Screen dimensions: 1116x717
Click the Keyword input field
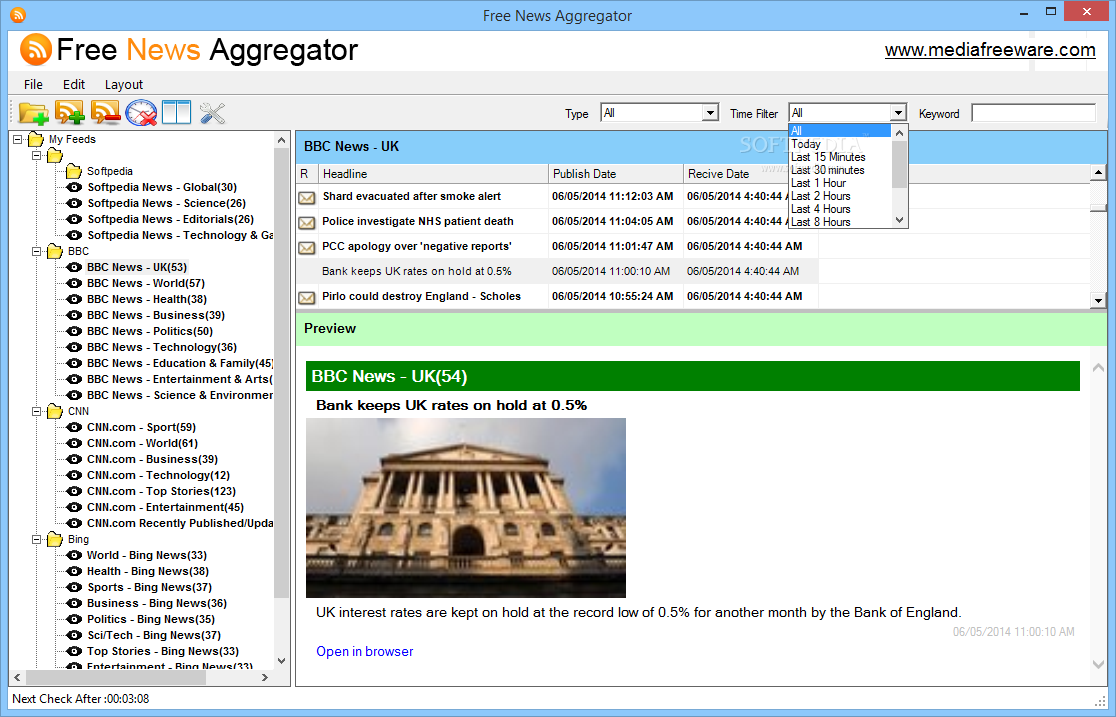coord(1033,112)
